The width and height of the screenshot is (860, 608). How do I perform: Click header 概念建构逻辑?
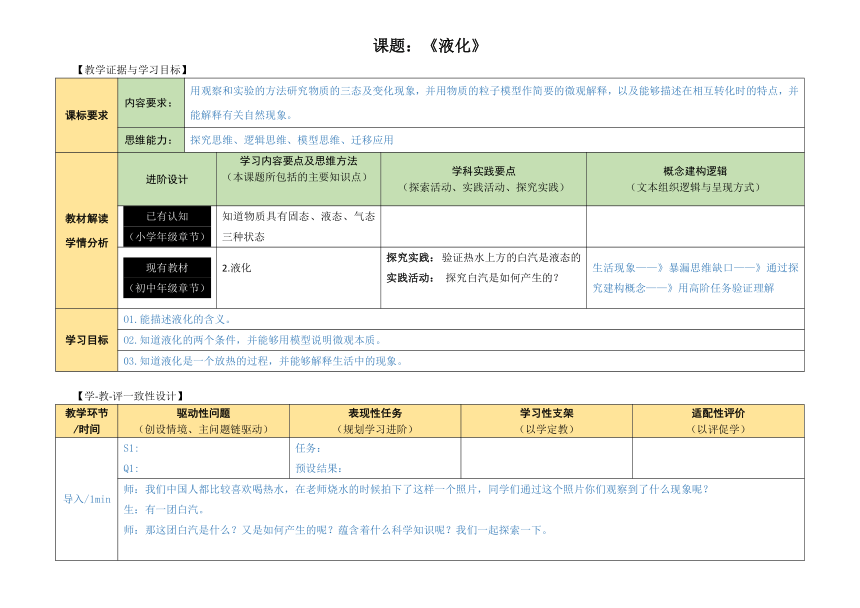[695, 171]
